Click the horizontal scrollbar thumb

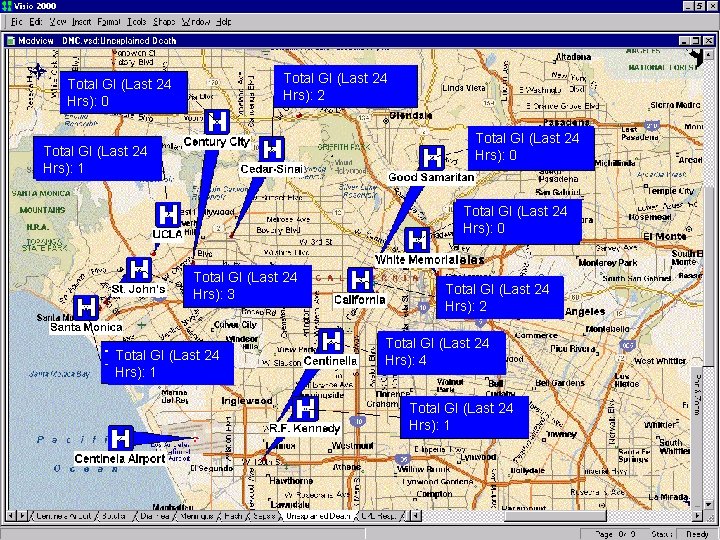pos(556,516)
